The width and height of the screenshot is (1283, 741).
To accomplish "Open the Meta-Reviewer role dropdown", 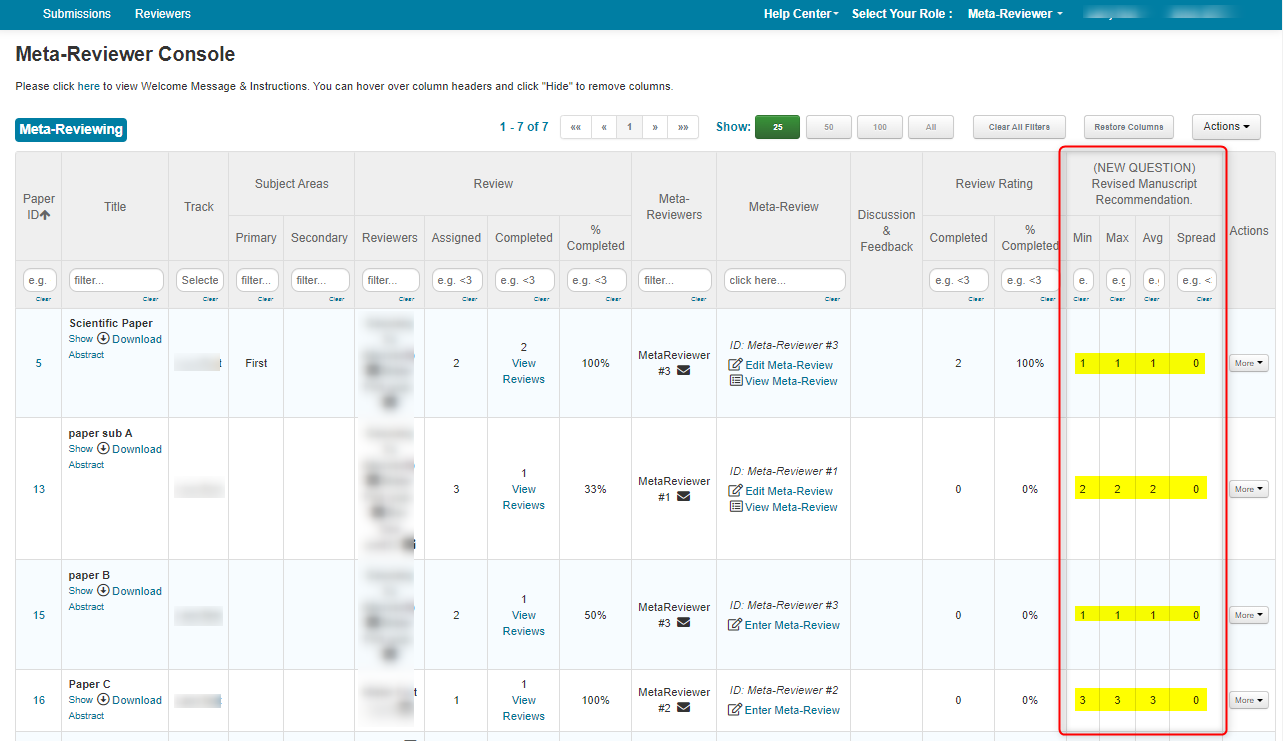I will (1015, 14).
